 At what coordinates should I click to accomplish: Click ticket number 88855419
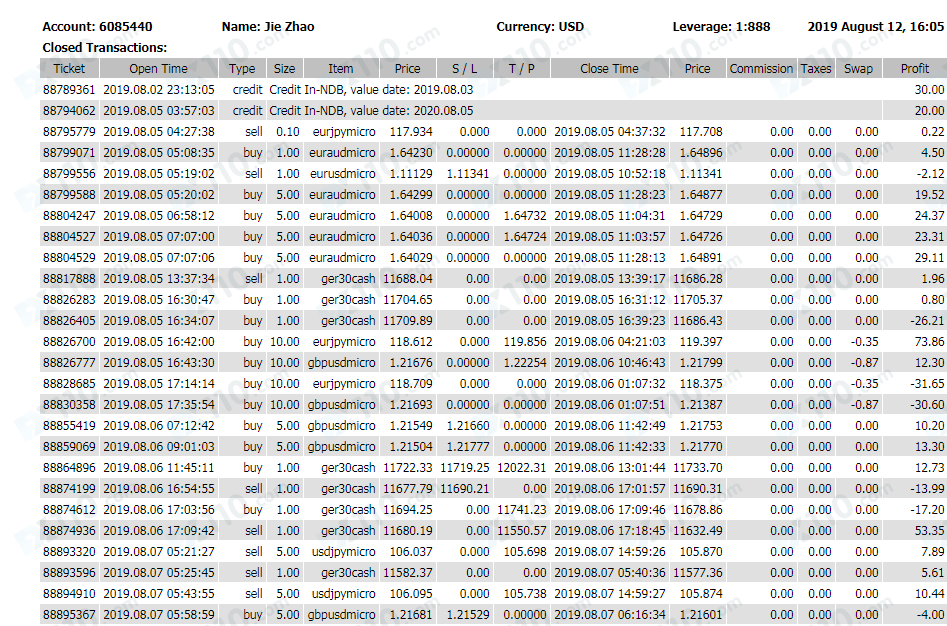69,426
